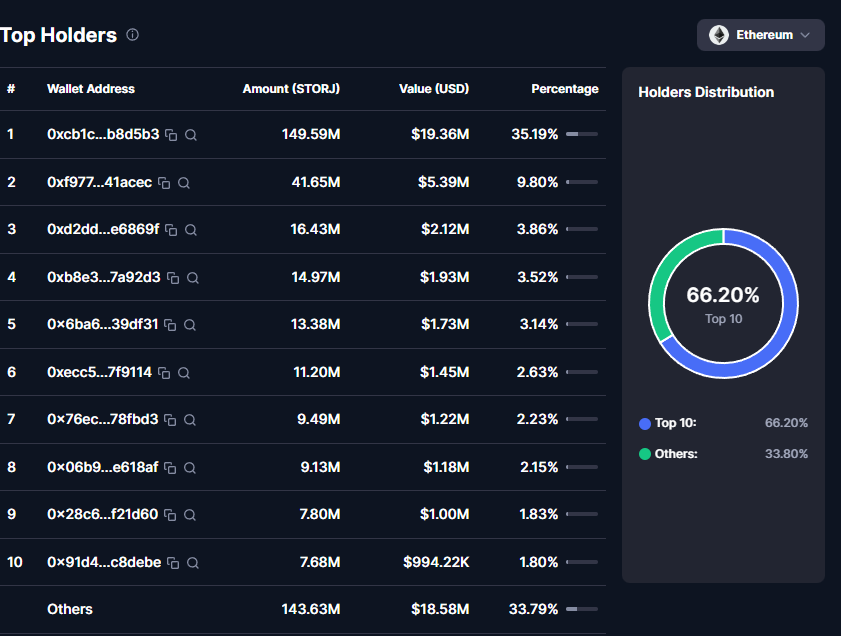Screen dimensions: 841x636
Task: Copy wallet address 0x91d4...c8debe
Action: [x=173, y=563]
